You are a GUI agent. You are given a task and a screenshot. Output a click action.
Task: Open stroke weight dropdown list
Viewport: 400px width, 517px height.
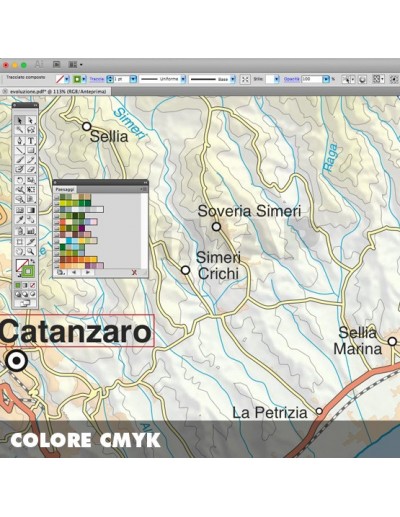[133, 79]
